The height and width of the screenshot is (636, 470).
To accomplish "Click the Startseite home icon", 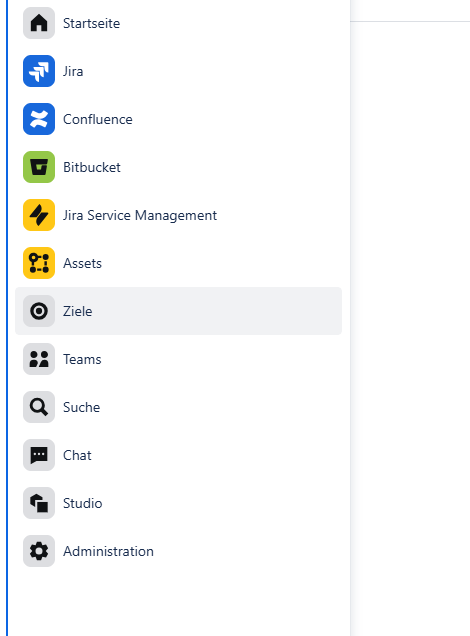I will click(39, 23).
